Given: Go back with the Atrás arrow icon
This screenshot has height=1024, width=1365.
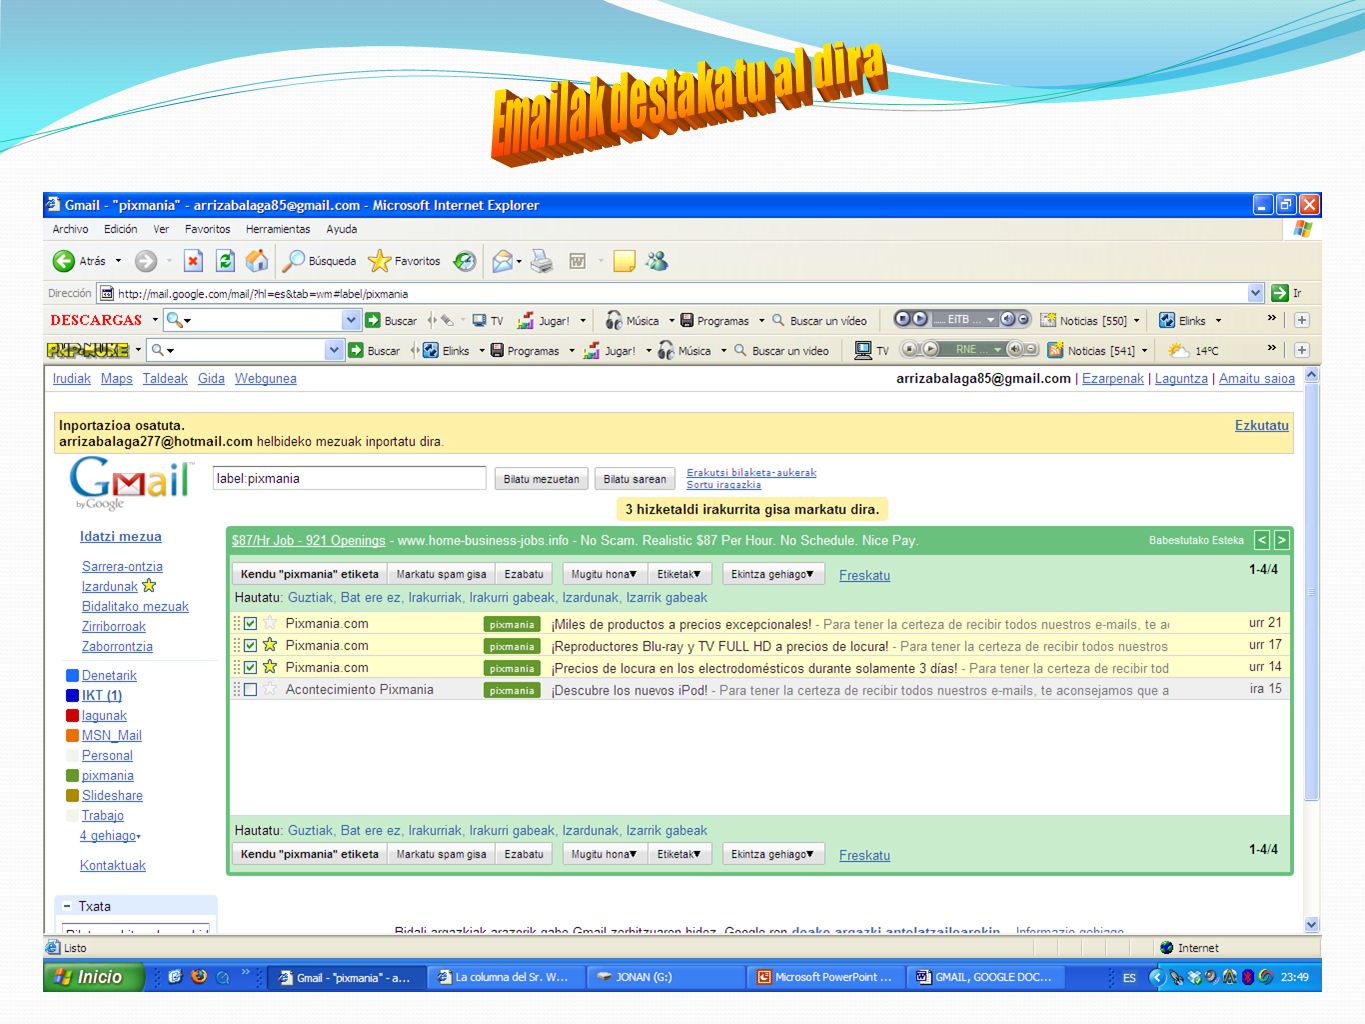Looking at the screenshot, I should tap(64, 261).
